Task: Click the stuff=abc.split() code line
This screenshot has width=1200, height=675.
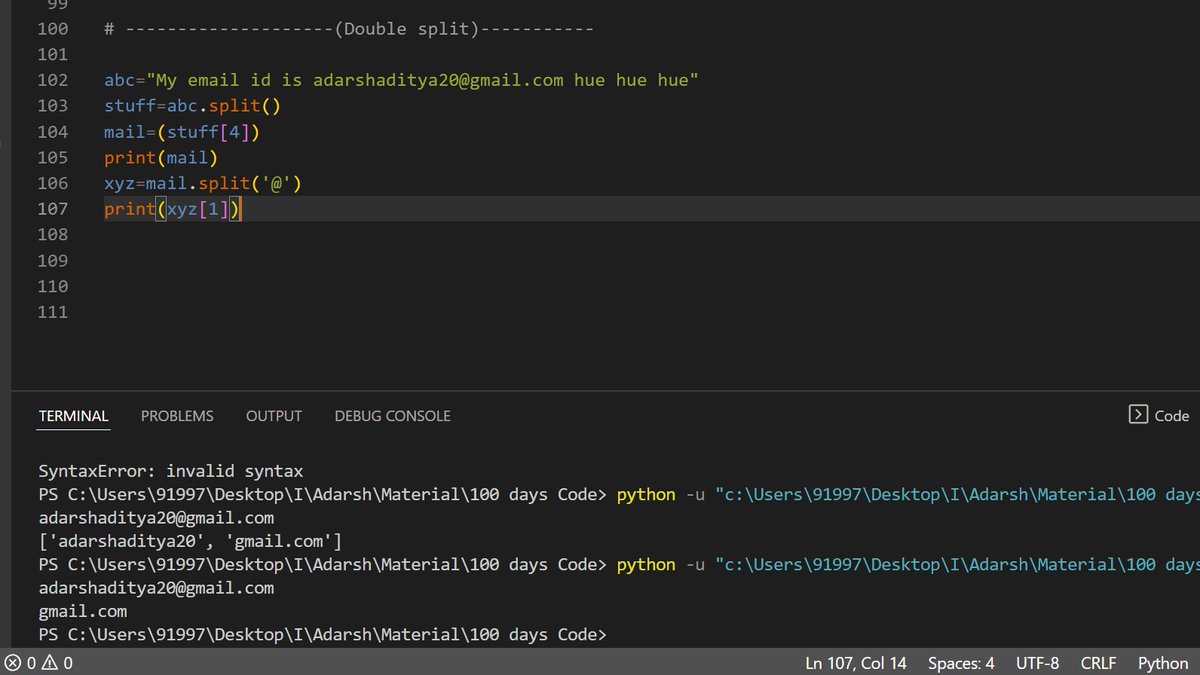Action: tap(193, 105)
